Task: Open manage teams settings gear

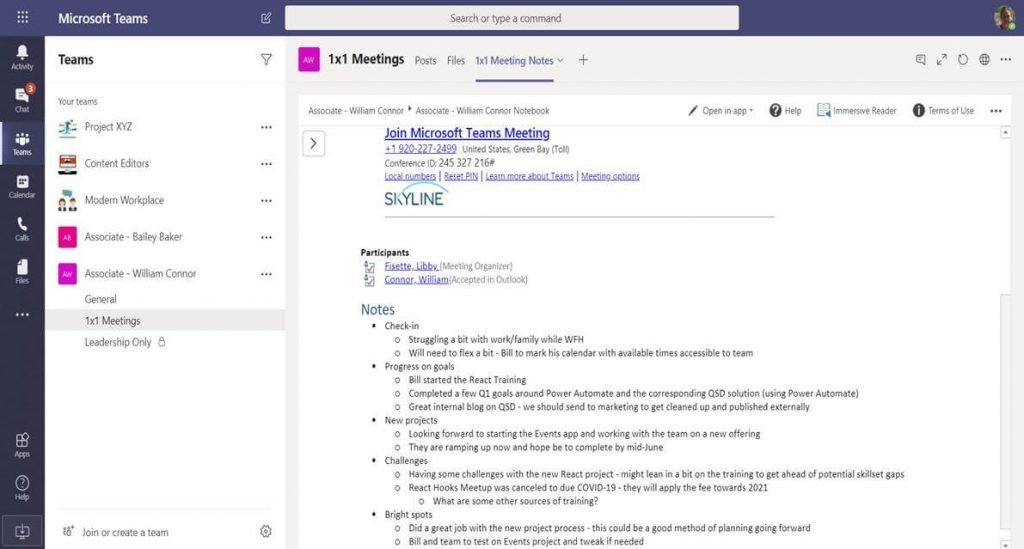Action: click(266, 531)
